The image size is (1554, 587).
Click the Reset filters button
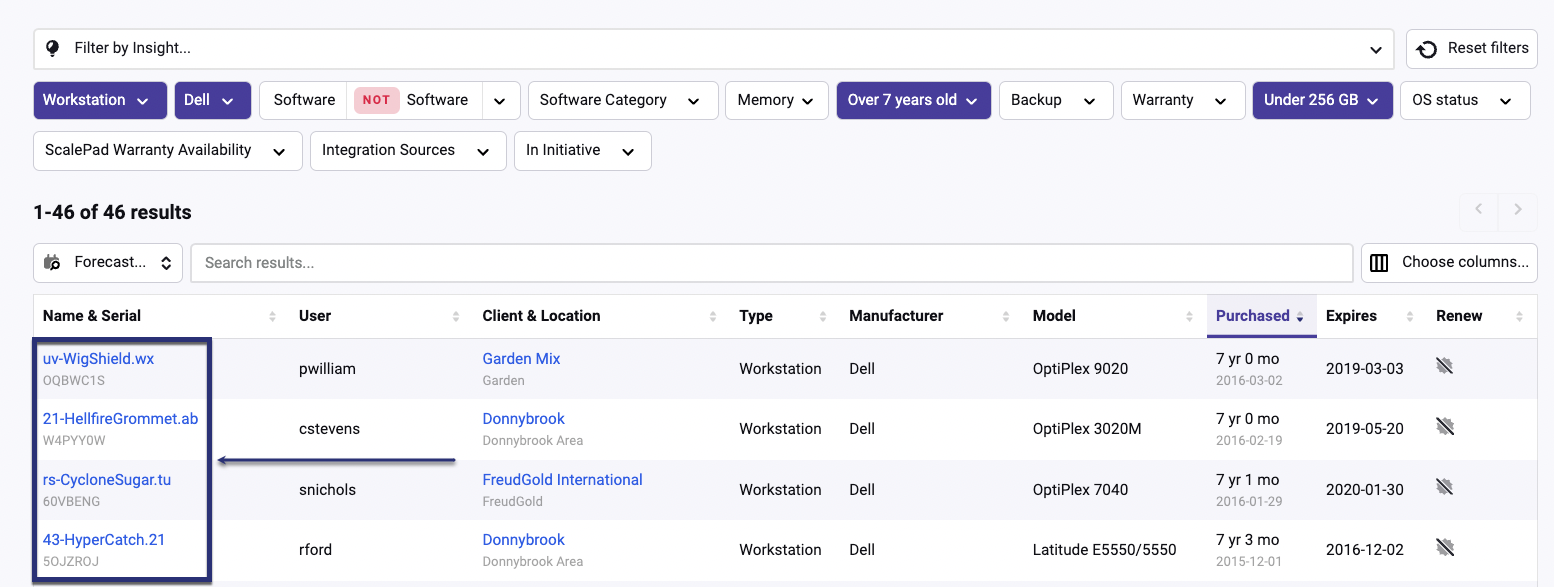tap(1472, 48)
